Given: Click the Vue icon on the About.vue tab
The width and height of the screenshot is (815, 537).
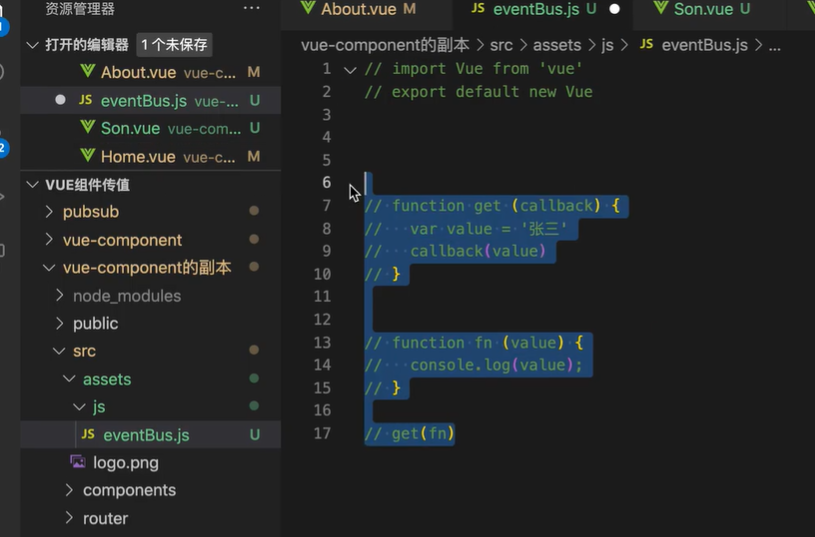Looking at the screenshot, I should 308,8.
